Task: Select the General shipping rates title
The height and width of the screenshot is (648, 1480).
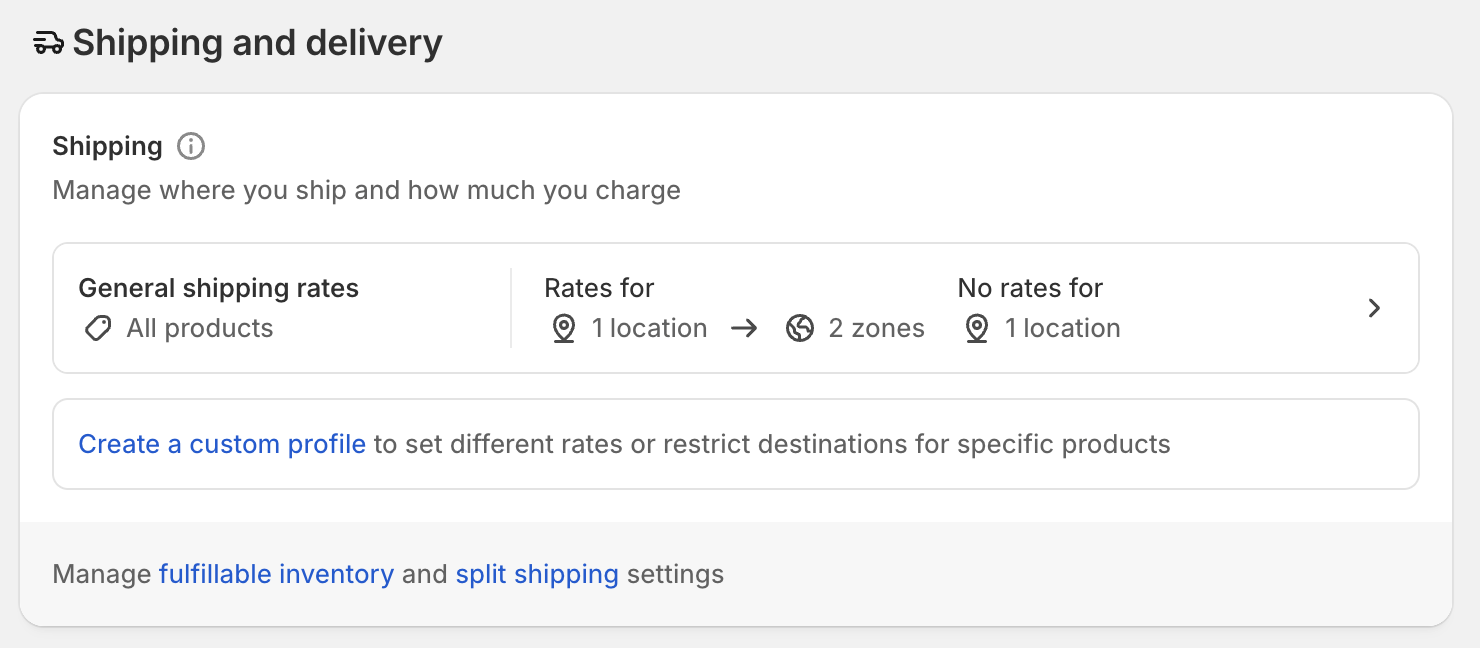Action: [218, 289]
